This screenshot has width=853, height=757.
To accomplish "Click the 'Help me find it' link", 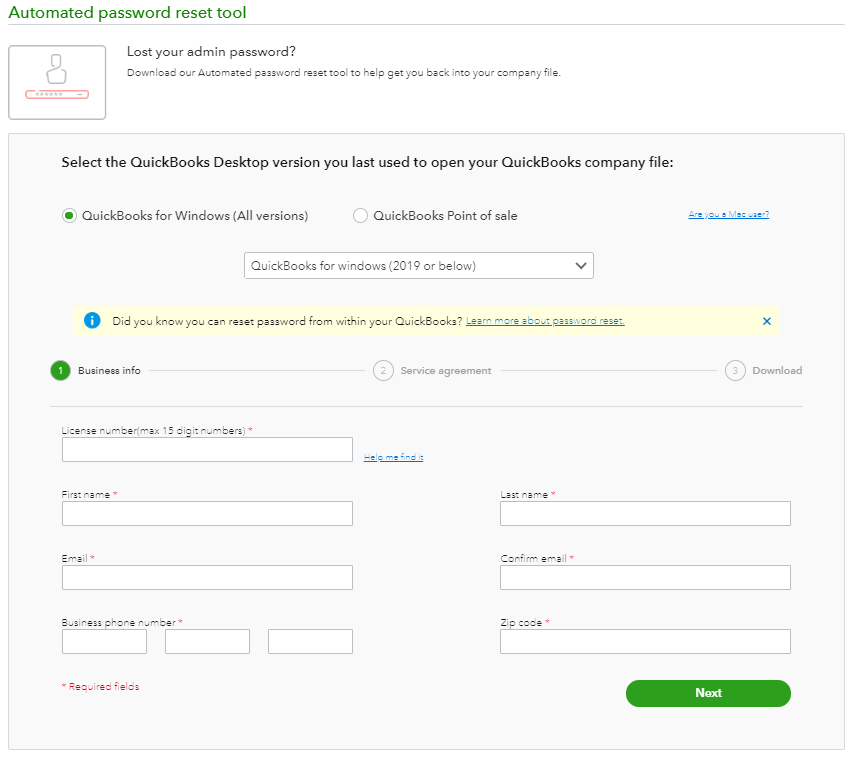I will click(393, 457).
